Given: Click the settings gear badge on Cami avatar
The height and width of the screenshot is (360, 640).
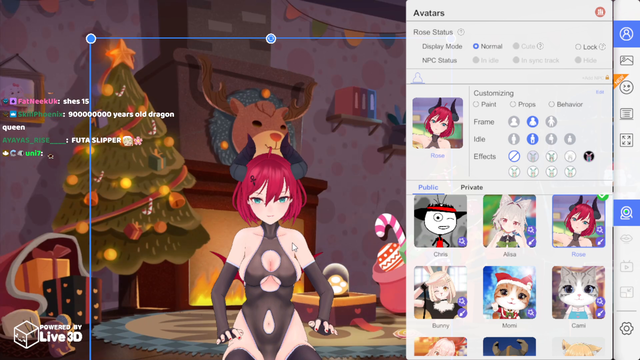Looking at the screenshot, I should pyautogui.click(x=600, y=302).
